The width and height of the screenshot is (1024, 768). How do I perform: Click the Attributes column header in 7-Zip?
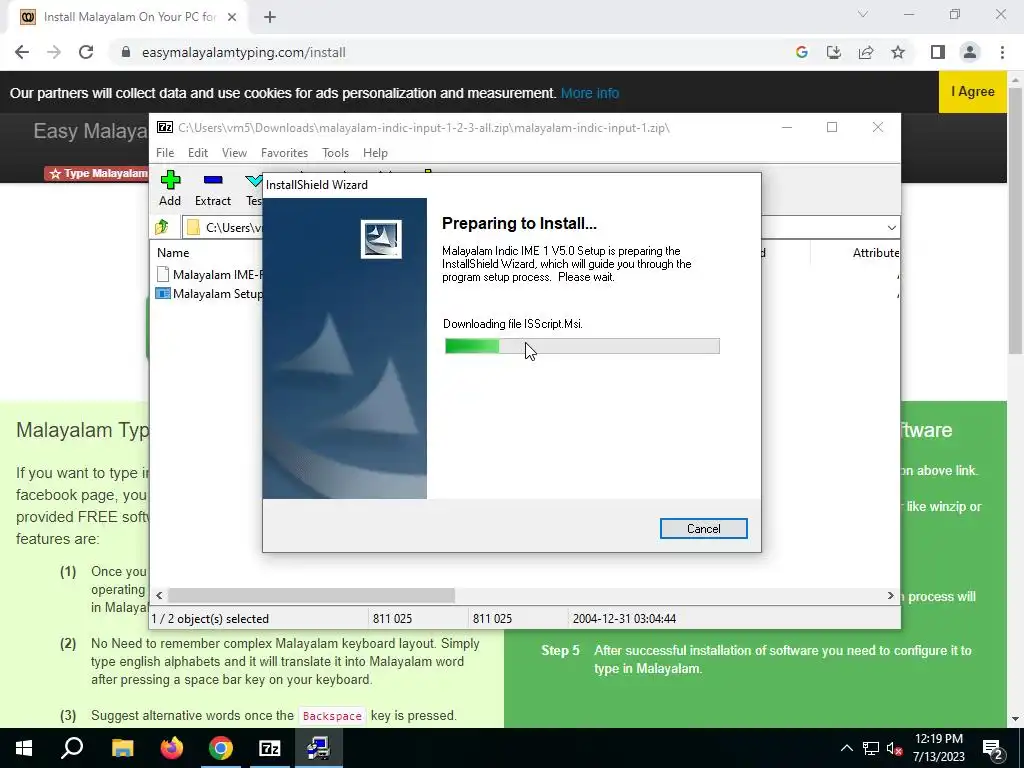[875, 253]
